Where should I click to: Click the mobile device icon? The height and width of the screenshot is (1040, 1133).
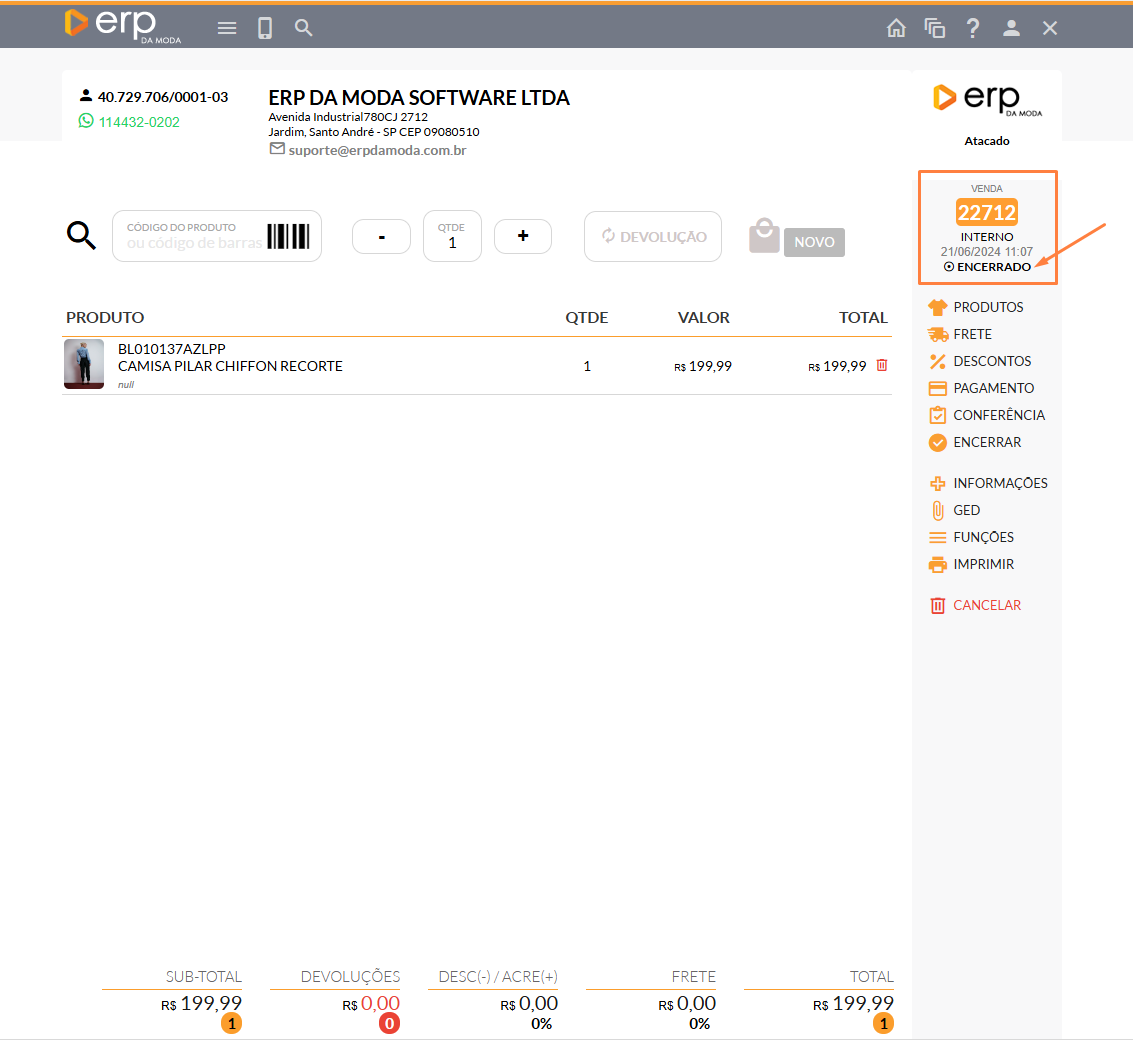tap(265, 28)
